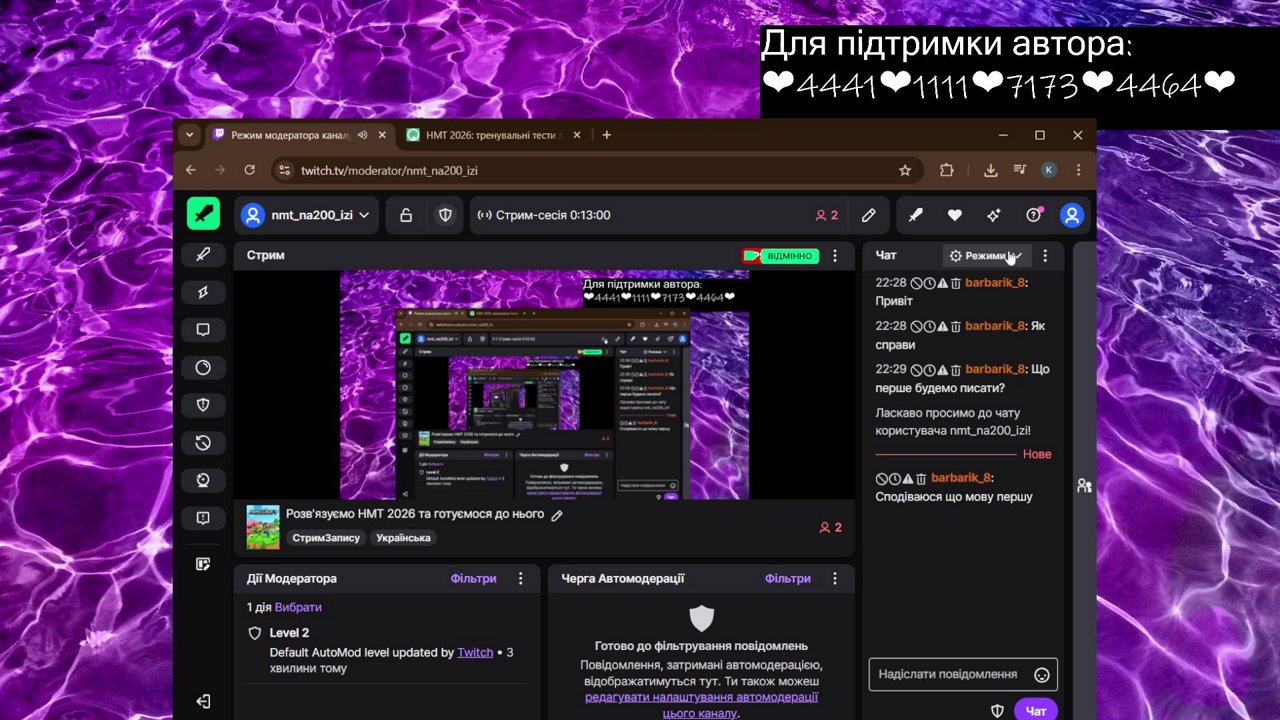This screenshot has width=1280, height=720.
Task: Click the warning icon on the newest barbarik_8 message
Action: 908,478
